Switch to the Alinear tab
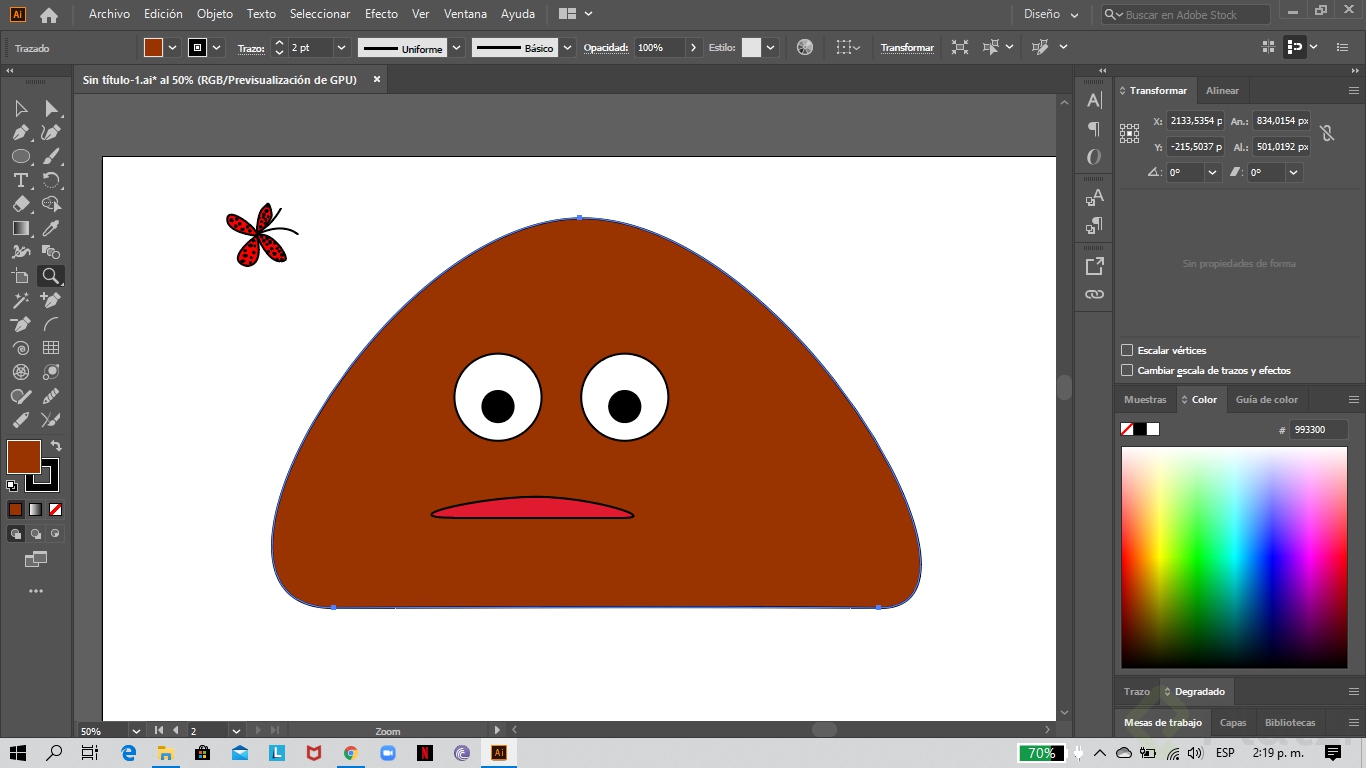1366x768 pixels. [1222, 90]
